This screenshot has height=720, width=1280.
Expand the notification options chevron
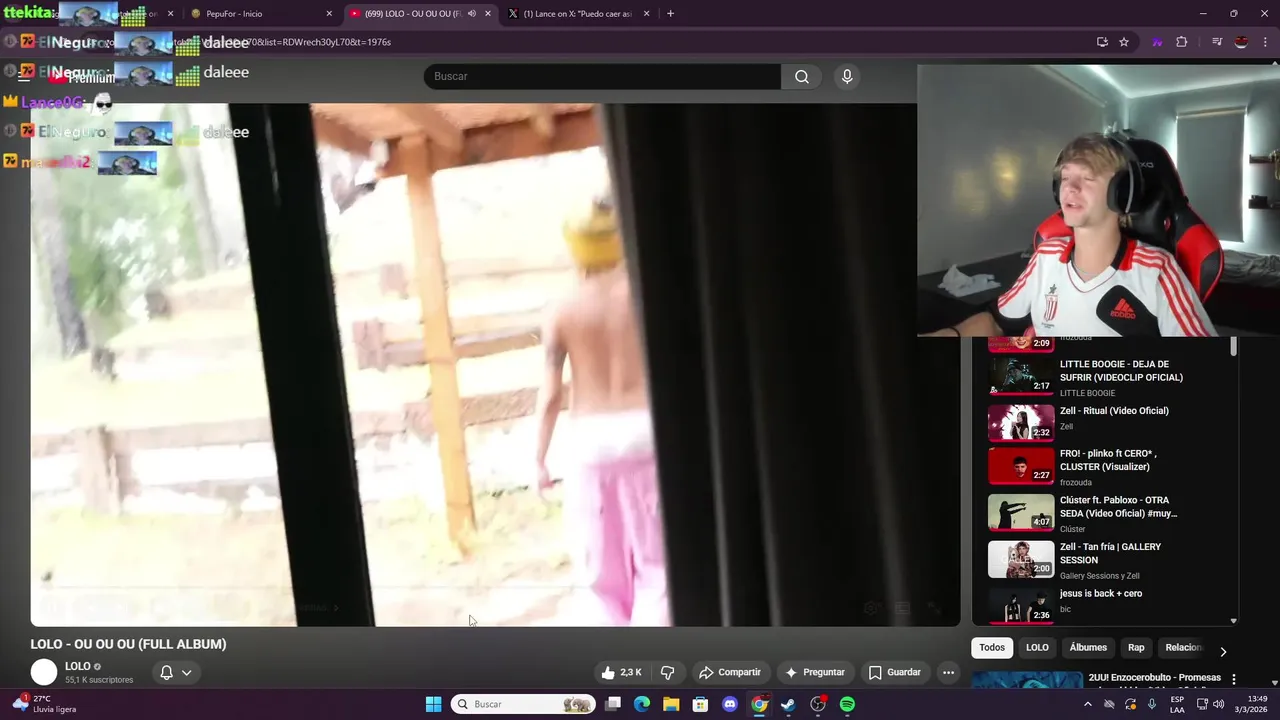coord(186,672)
